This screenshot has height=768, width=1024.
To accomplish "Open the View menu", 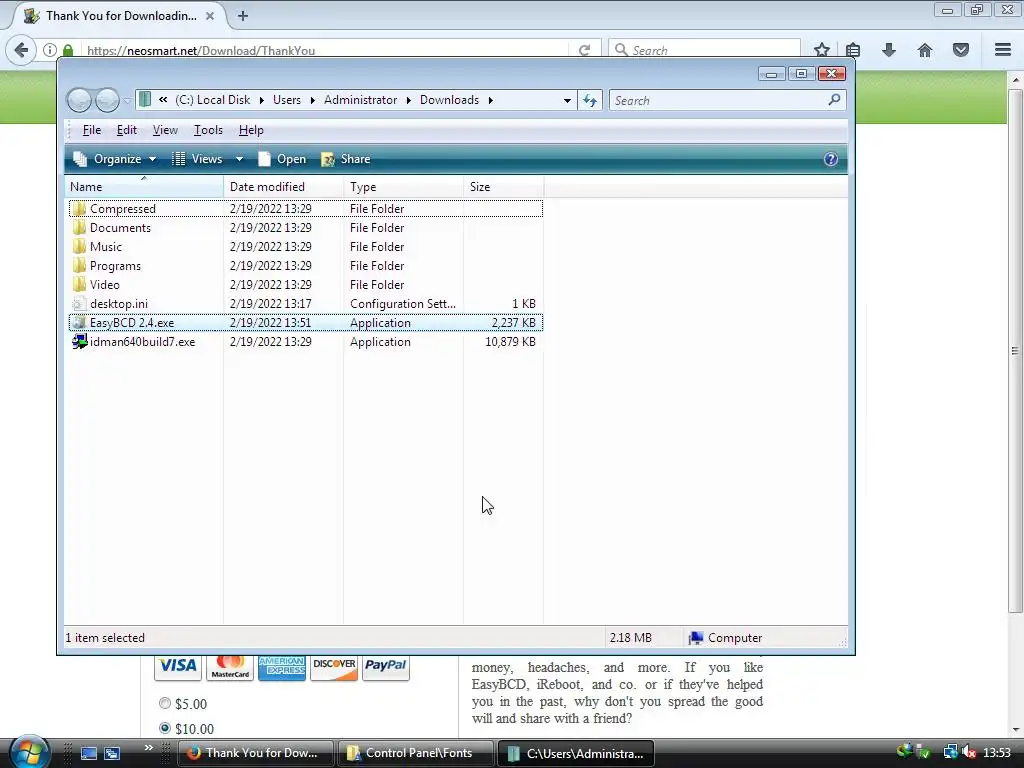I will pyautogui.click(x=165, y=130).
